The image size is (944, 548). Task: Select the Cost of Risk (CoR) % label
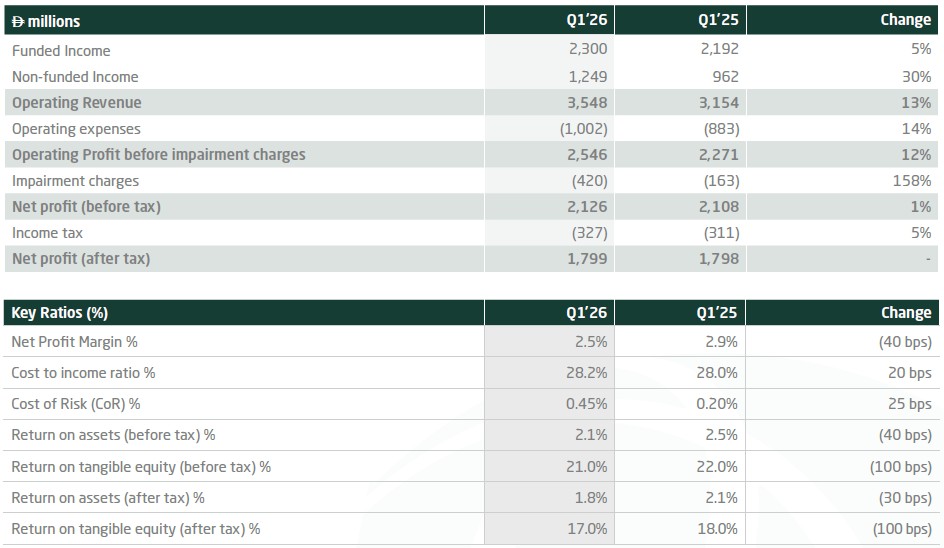[76, 404]
